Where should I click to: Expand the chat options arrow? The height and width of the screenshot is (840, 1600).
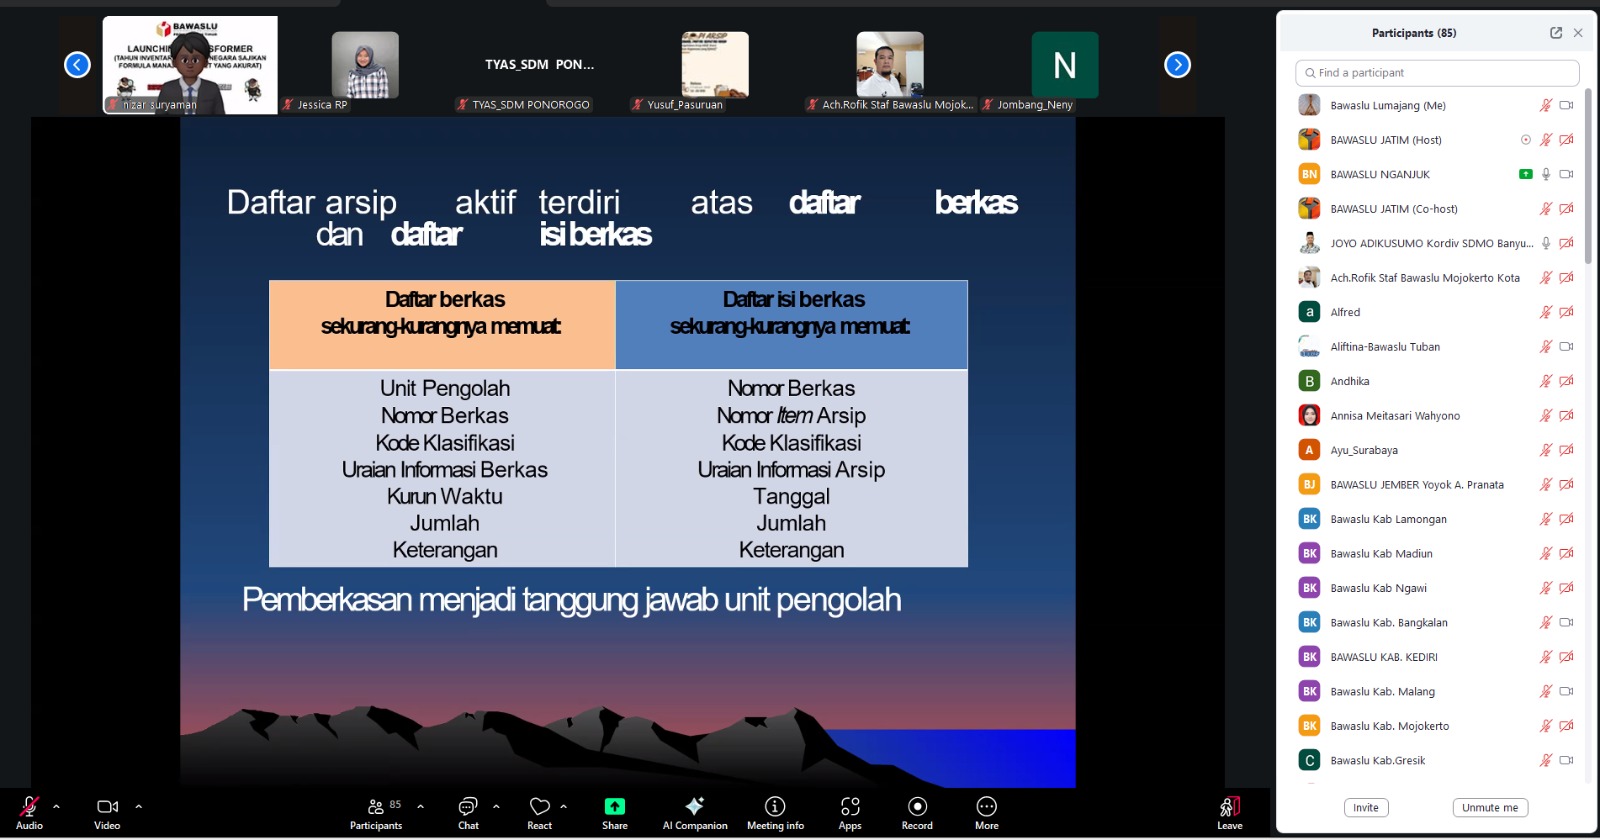coord(496,806)
